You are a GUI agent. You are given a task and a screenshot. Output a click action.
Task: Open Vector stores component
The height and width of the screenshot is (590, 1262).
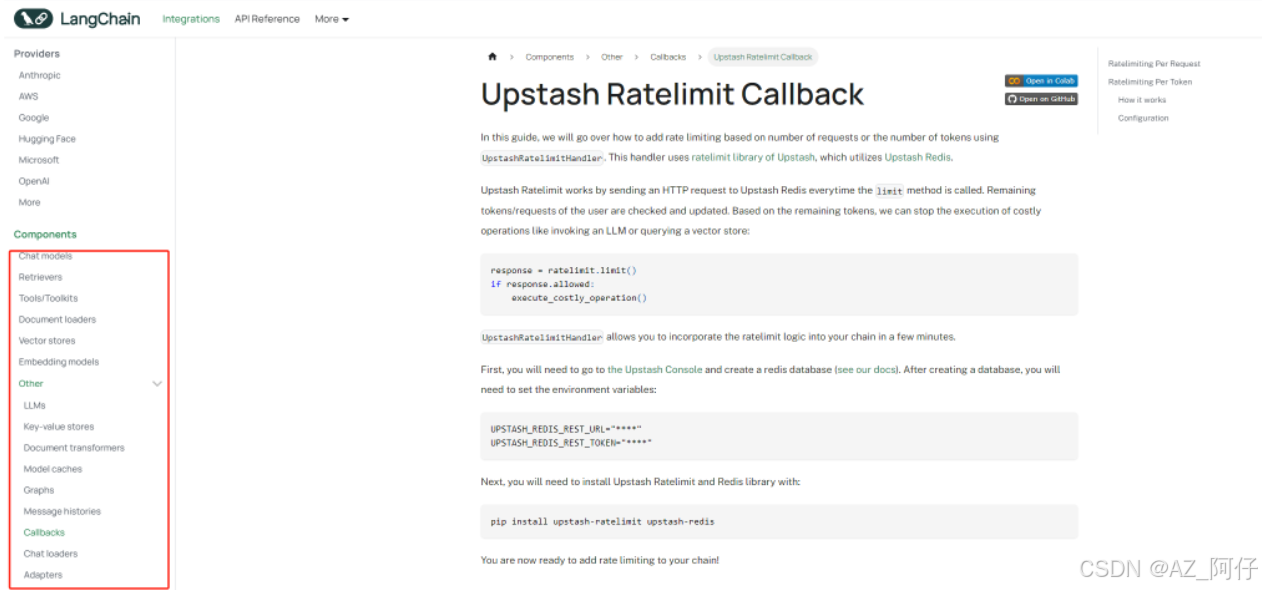pyautogui.click(x=47, y=340)
